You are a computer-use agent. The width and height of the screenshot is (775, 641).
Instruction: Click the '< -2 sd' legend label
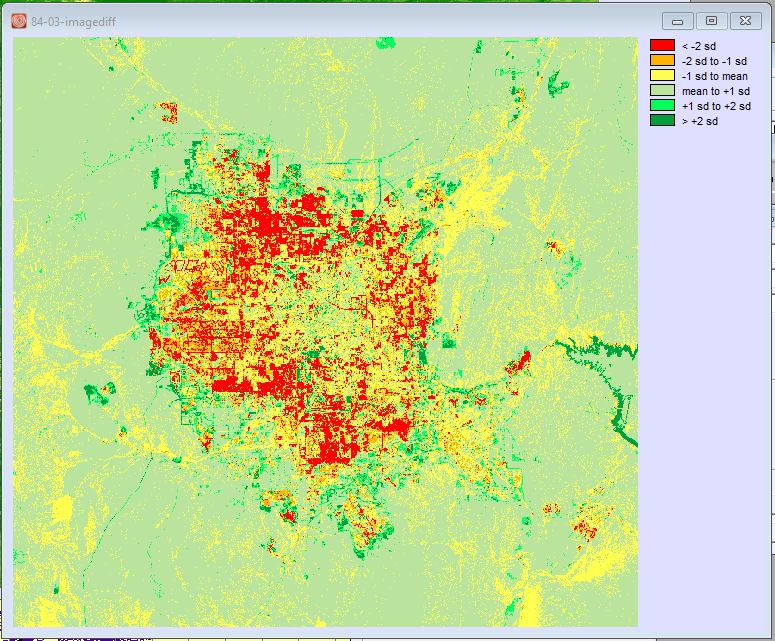click(x=698, y=46)
